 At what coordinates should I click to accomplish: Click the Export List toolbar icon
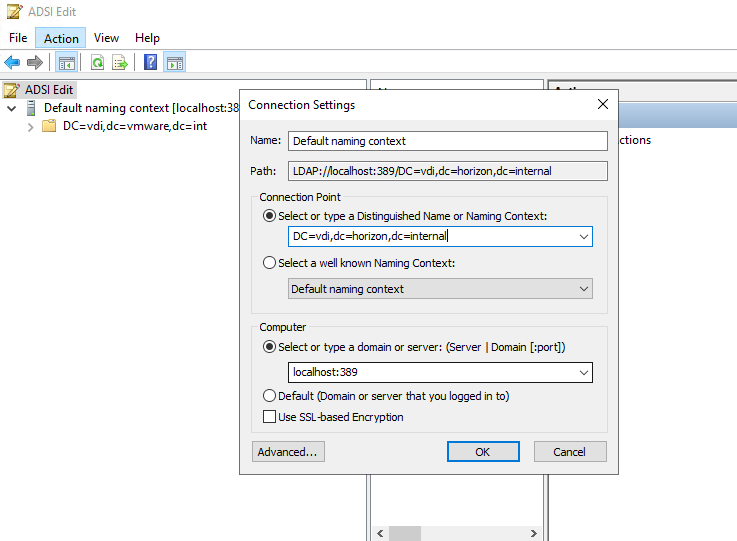pyautogui.click(x=120, y=62)
